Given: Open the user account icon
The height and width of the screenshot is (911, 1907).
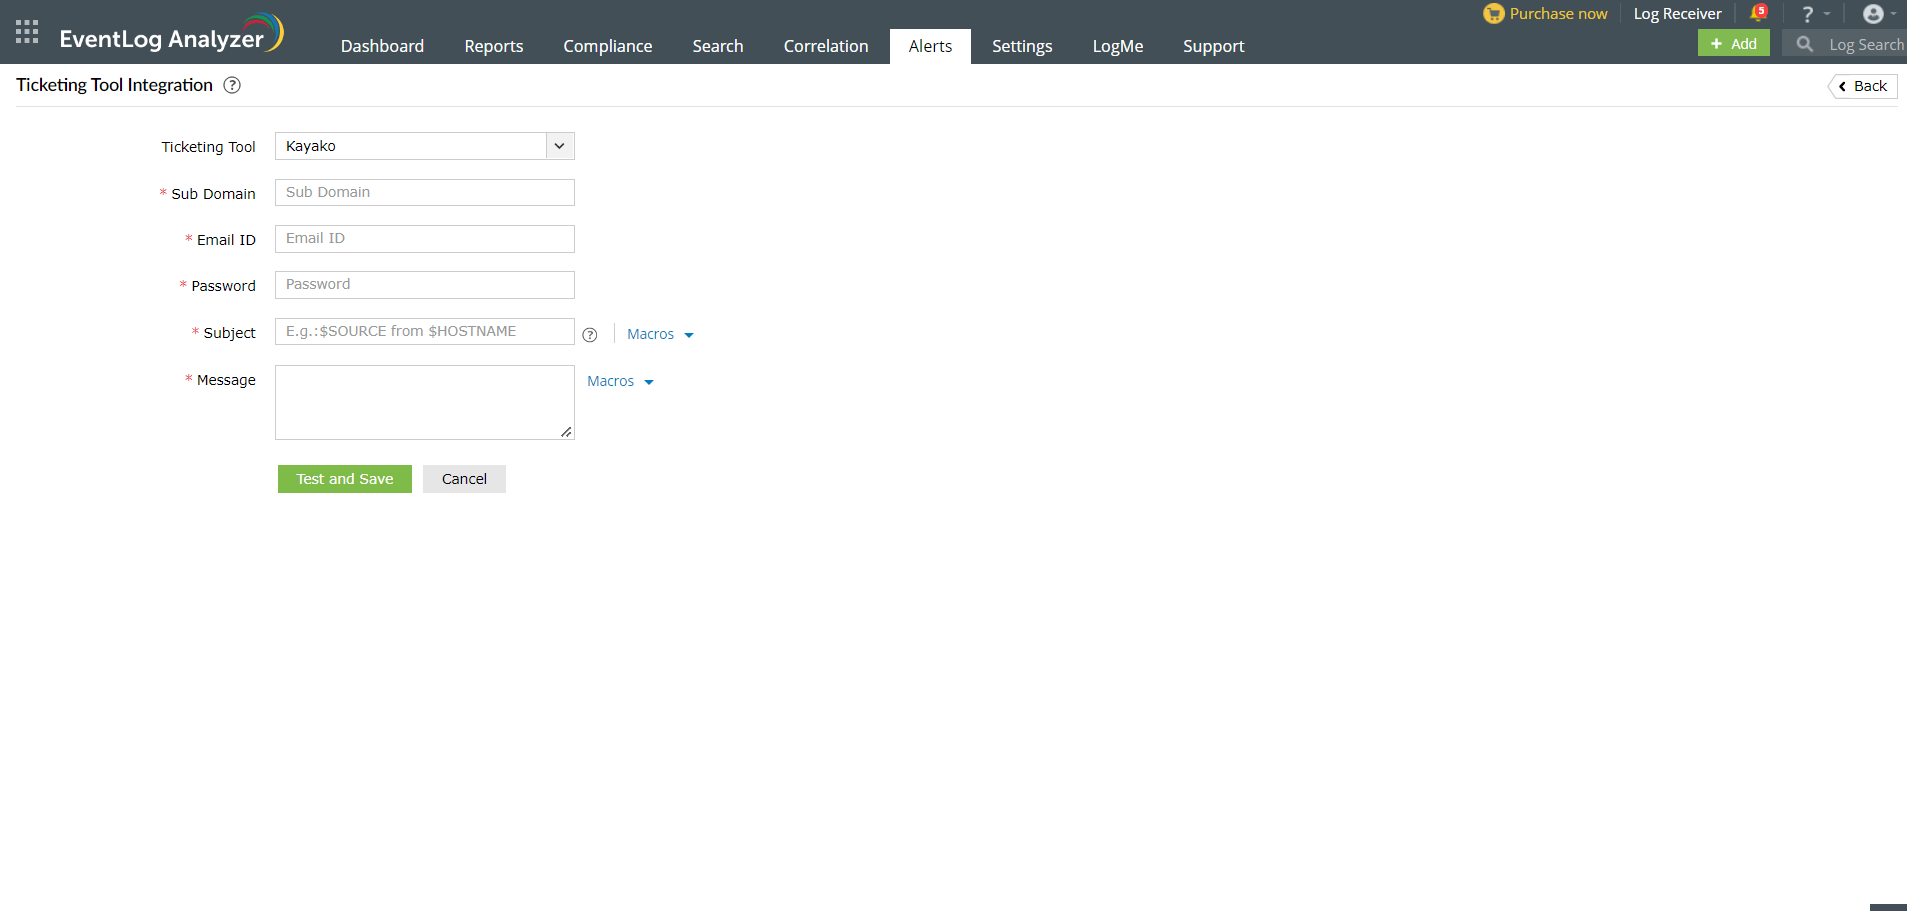Looking at the screenshot, I should coord(1874,13).
